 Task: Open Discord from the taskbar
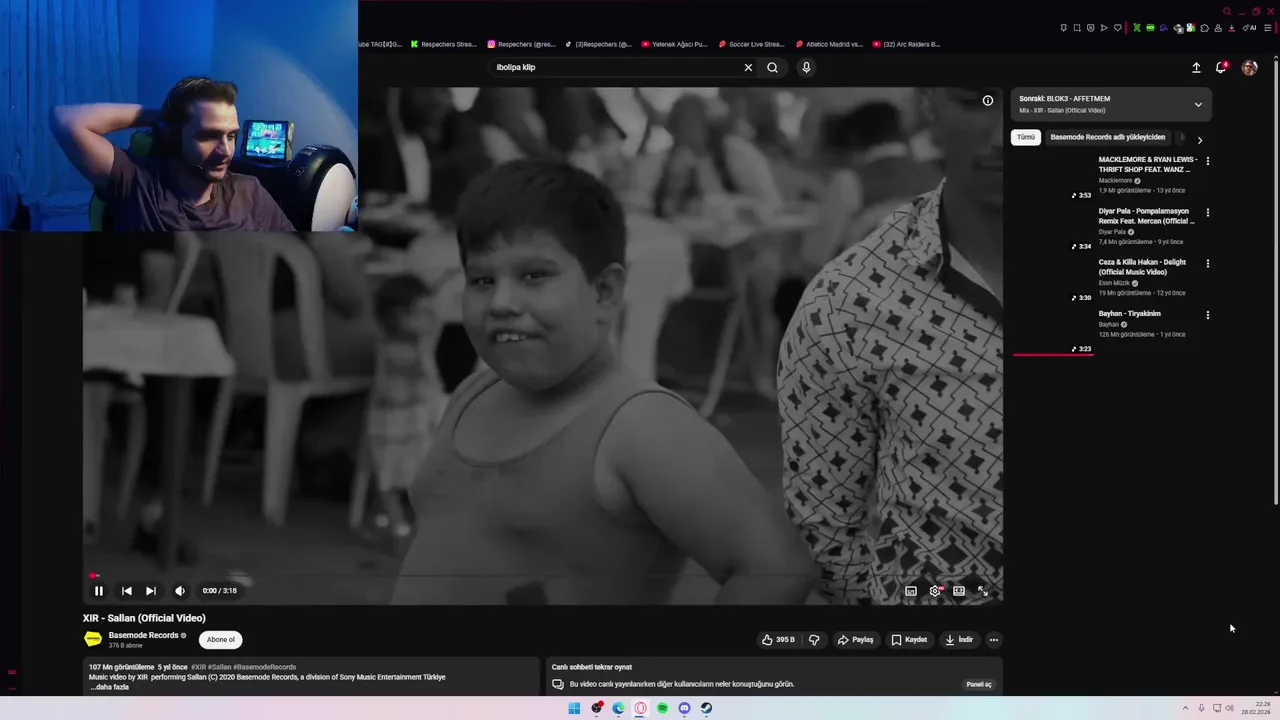(x=684, y=708)
